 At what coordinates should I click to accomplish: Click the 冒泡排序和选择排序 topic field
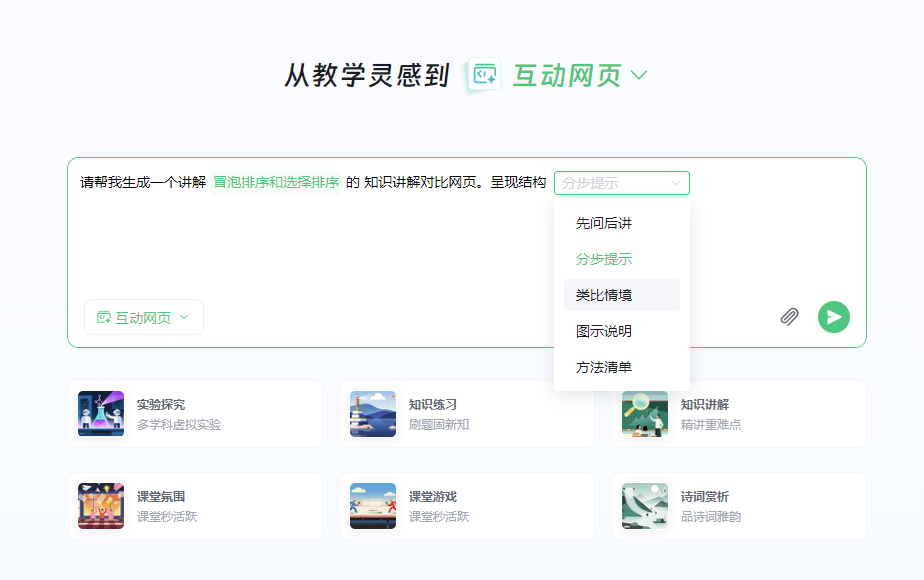point(276,182)
